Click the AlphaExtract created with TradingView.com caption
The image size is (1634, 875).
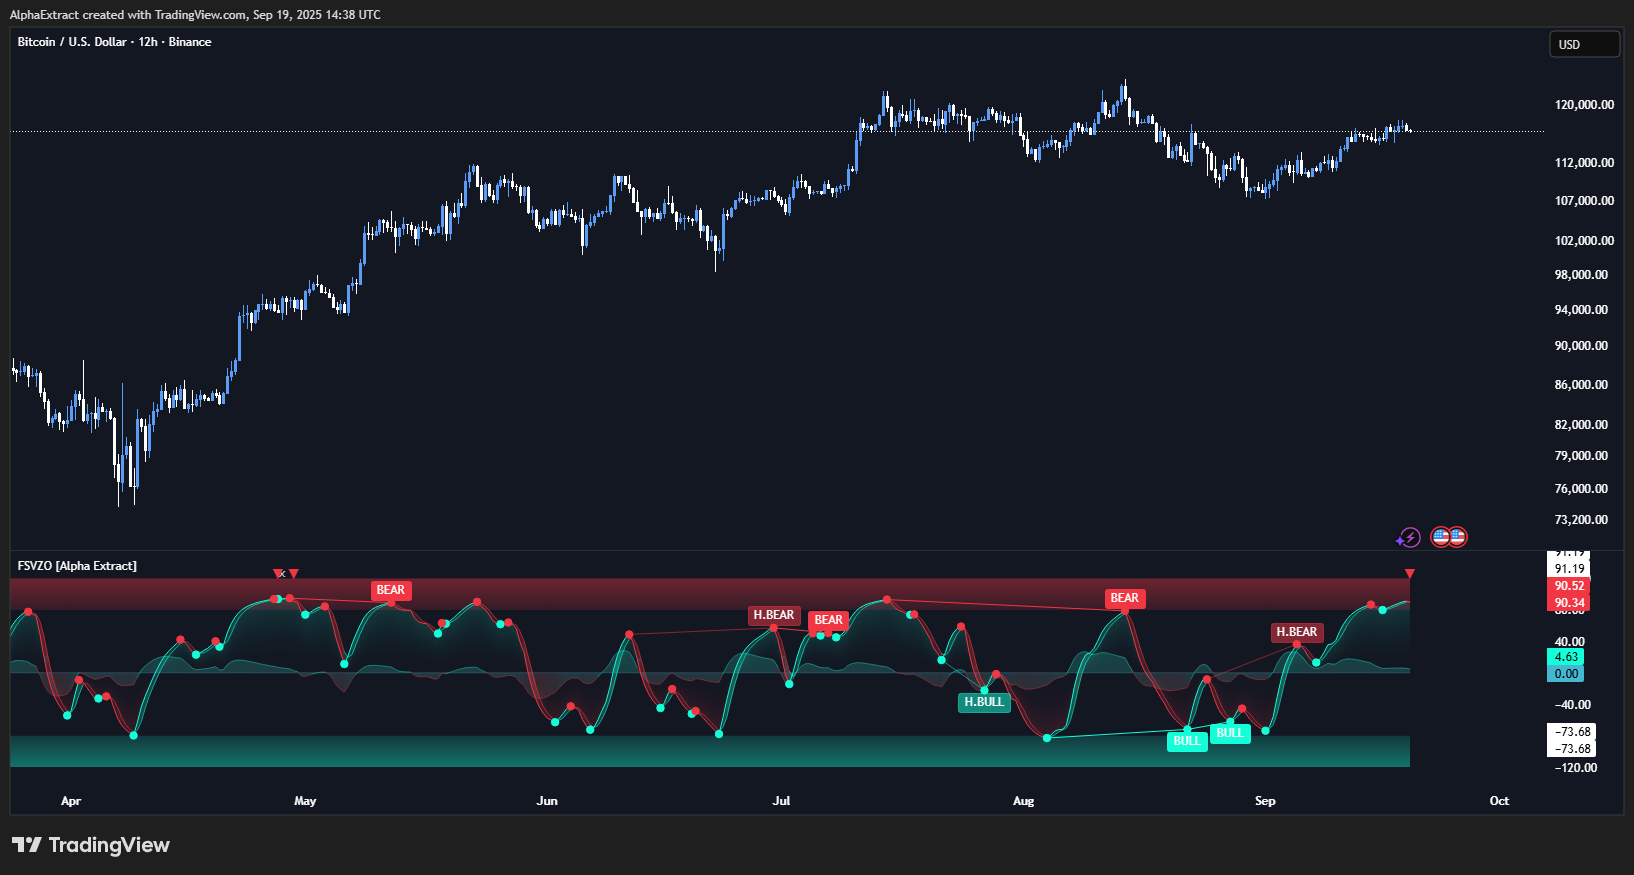(195, 15)
